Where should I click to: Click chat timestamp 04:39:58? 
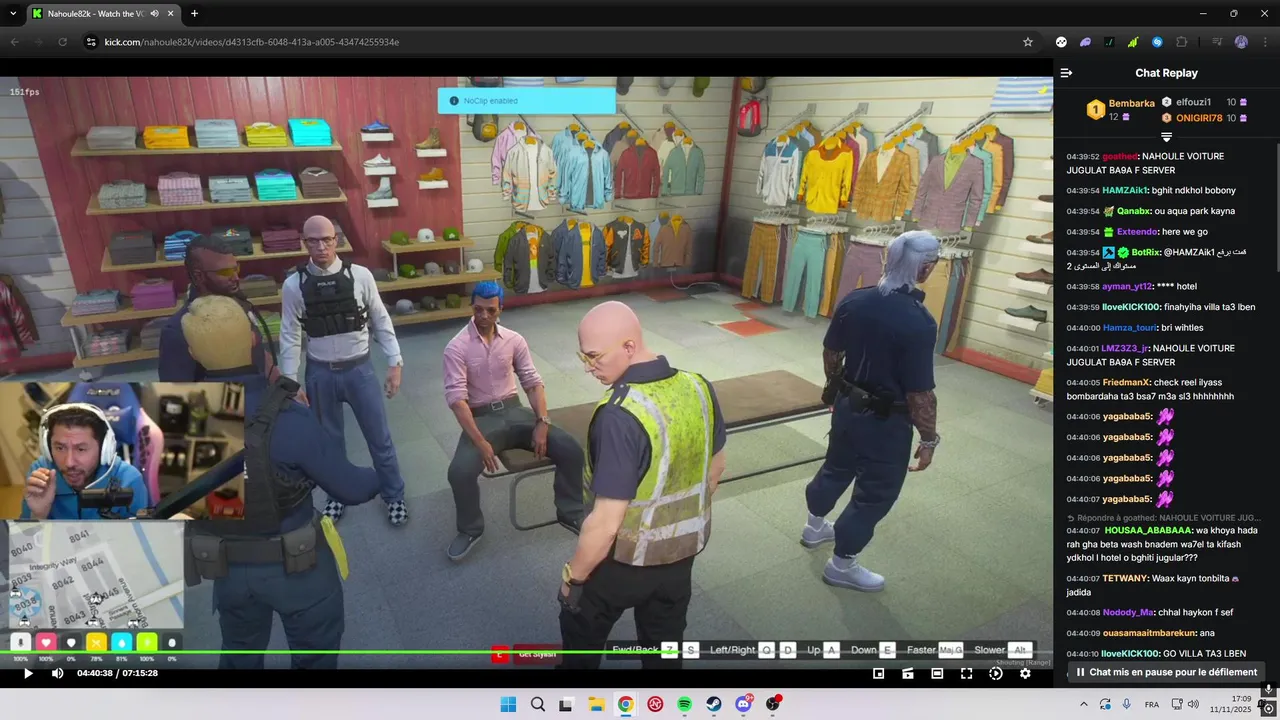tap(1083, 287)
